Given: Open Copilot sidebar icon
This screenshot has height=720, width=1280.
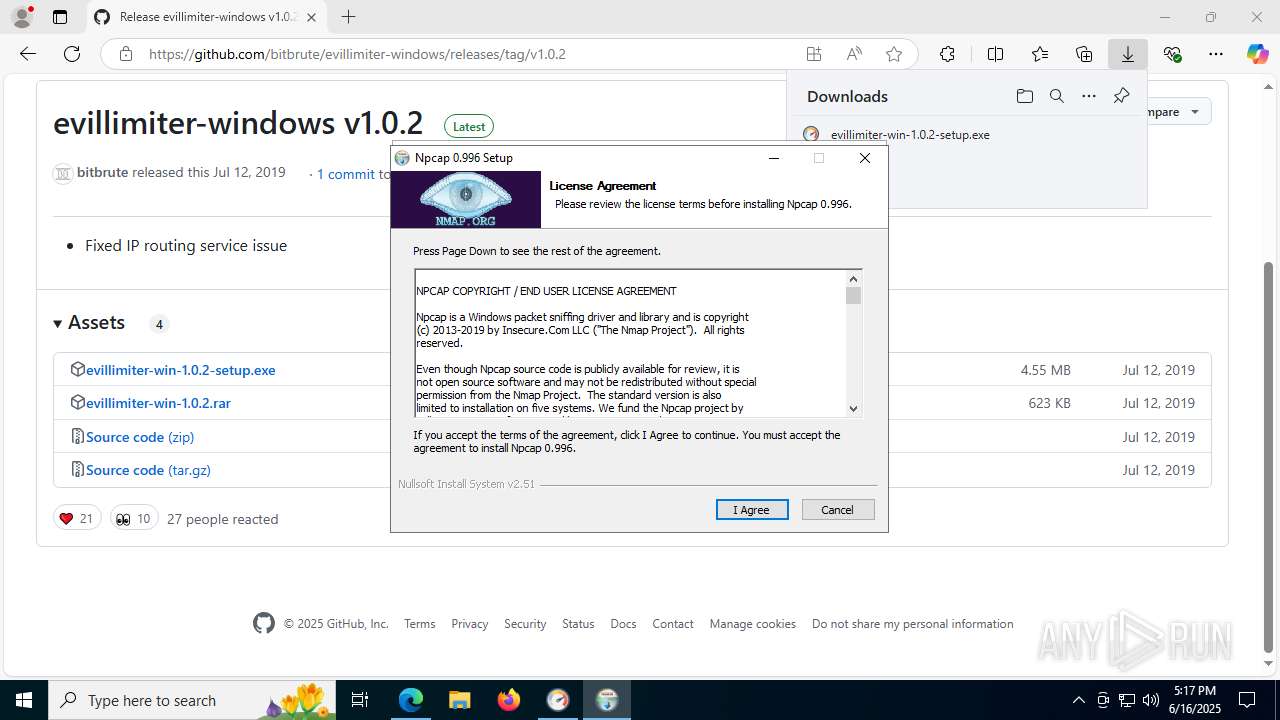Looking at the screenshot, I should [1257, 54].
